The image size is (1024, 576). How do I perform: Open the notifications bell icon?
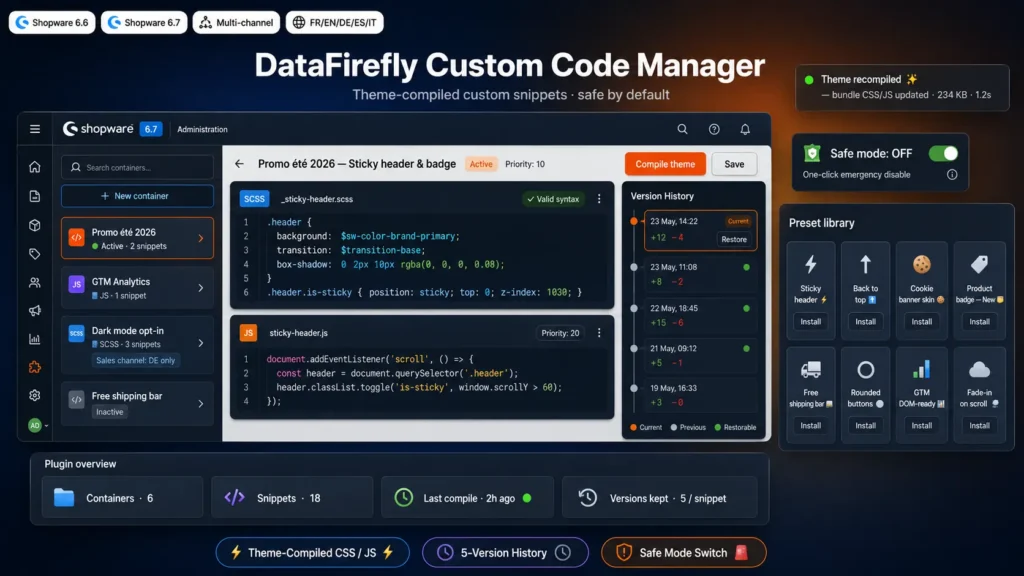tap(745, 129)
